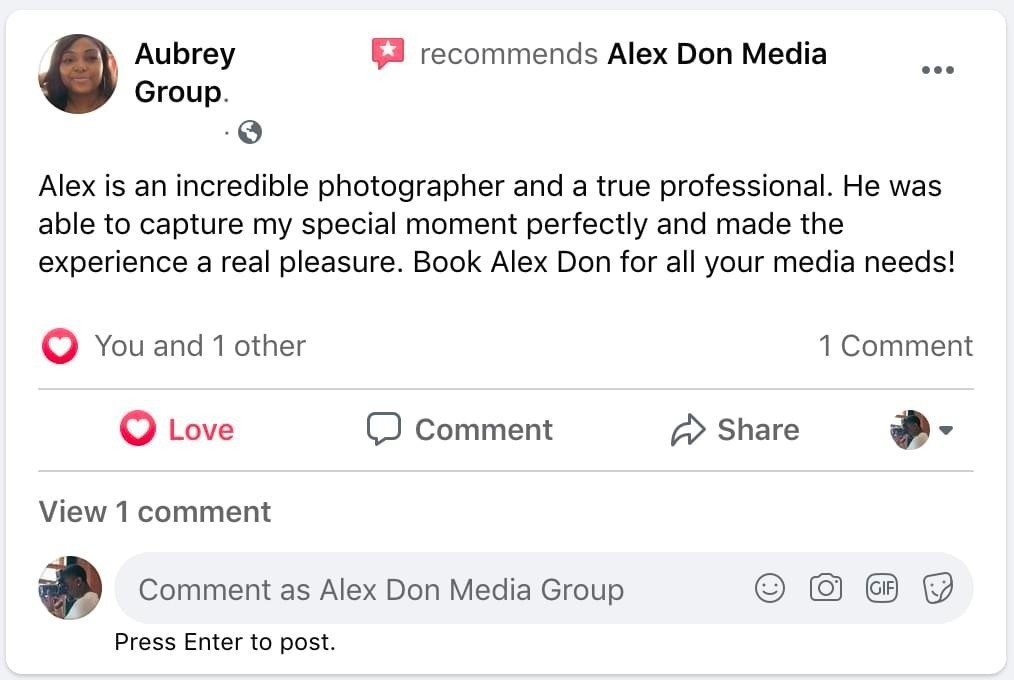The width and height of the screenshot is (1014, 680).
Task: Click the public globe privacy icon
Action: point(250,132)
